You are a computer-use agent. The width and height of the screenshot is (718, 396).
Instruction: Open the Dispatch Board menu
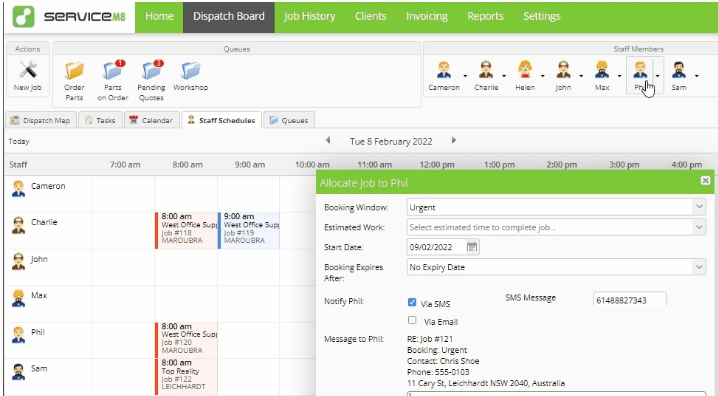228,16
